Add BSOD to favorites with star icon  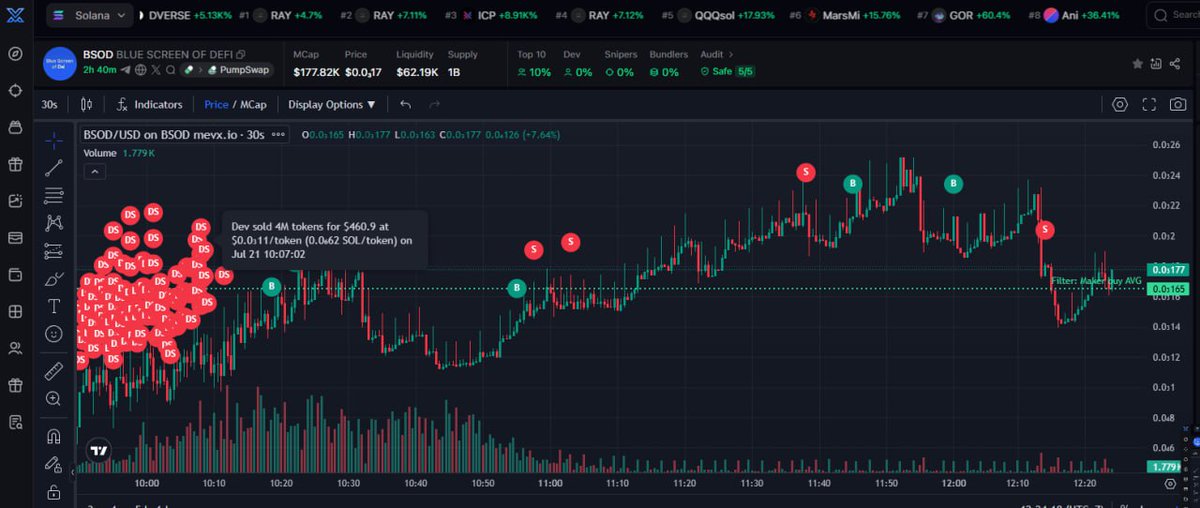[x=1137, y=63]
